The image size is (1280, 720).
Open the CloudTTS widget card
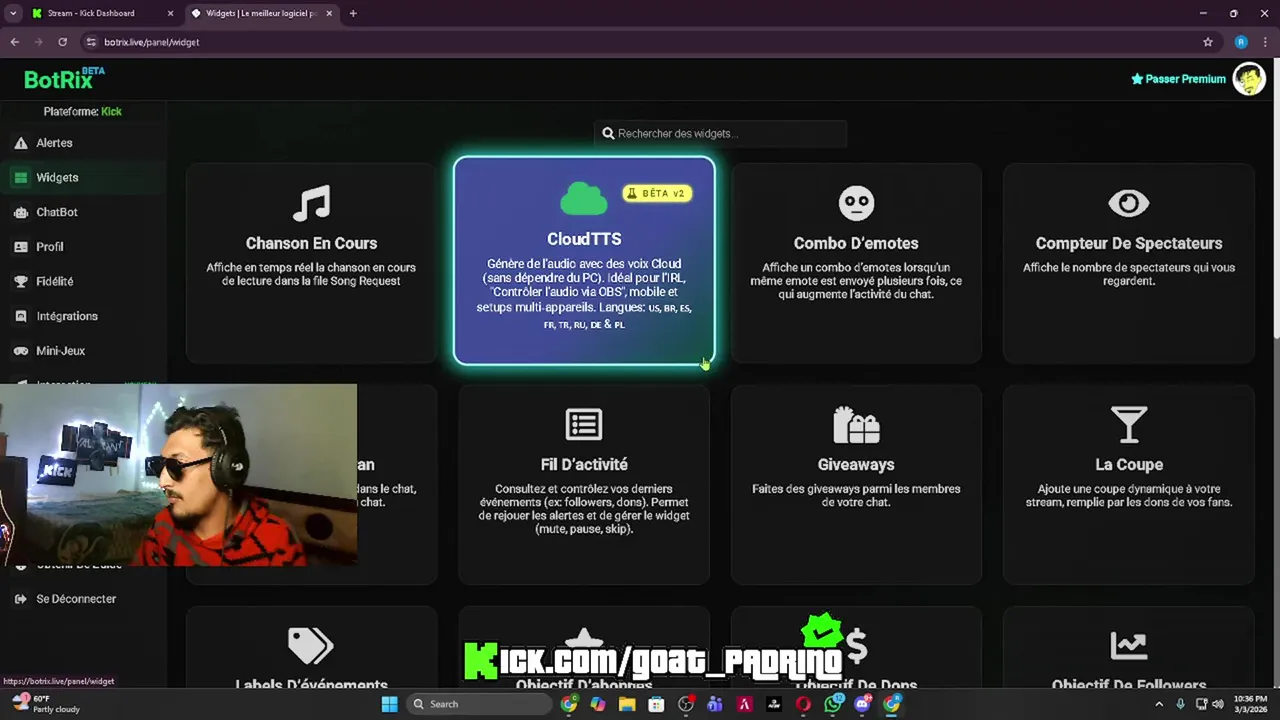click(x=584, y=260)
